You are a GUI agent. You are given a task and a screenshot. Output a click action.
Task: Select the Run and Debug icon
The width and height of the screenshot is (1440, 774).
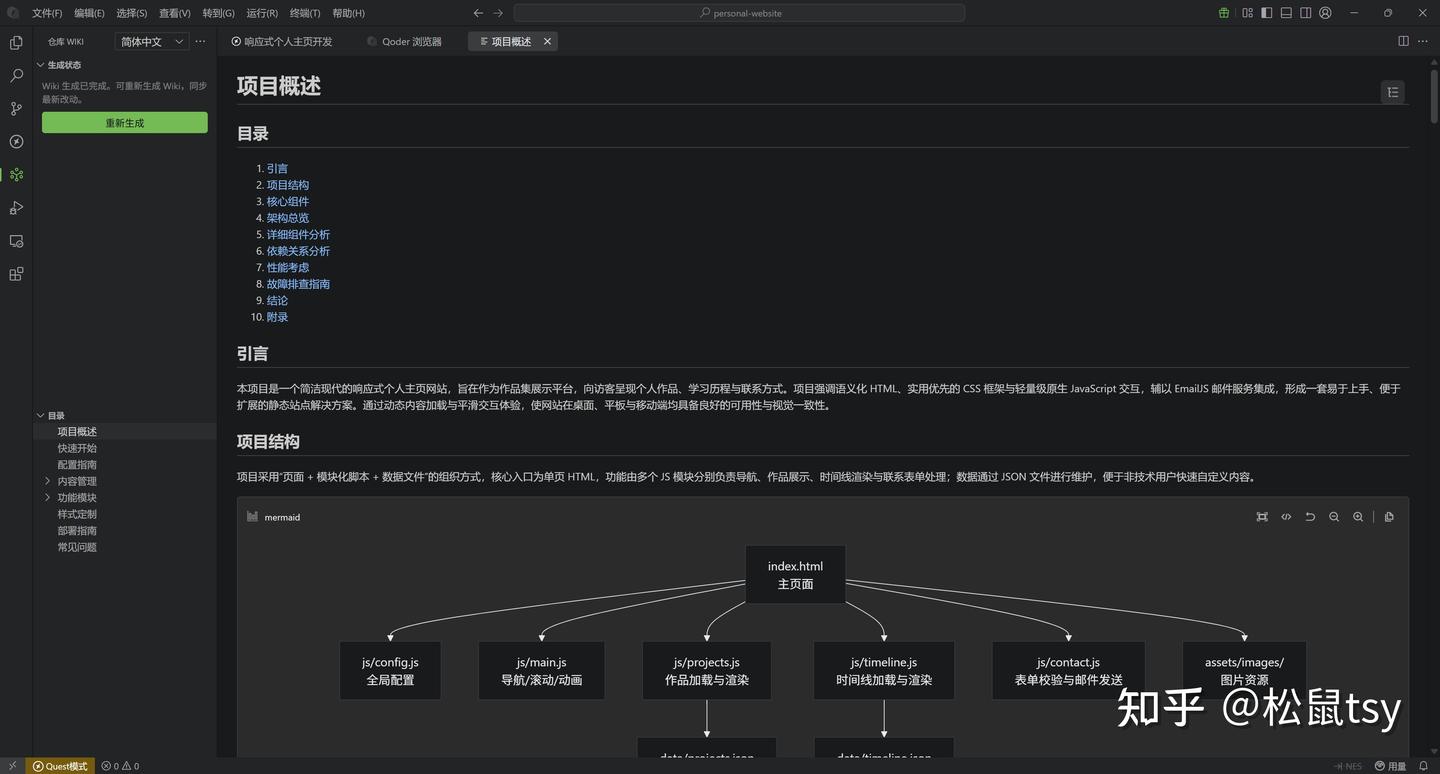[x=15, y=208]
